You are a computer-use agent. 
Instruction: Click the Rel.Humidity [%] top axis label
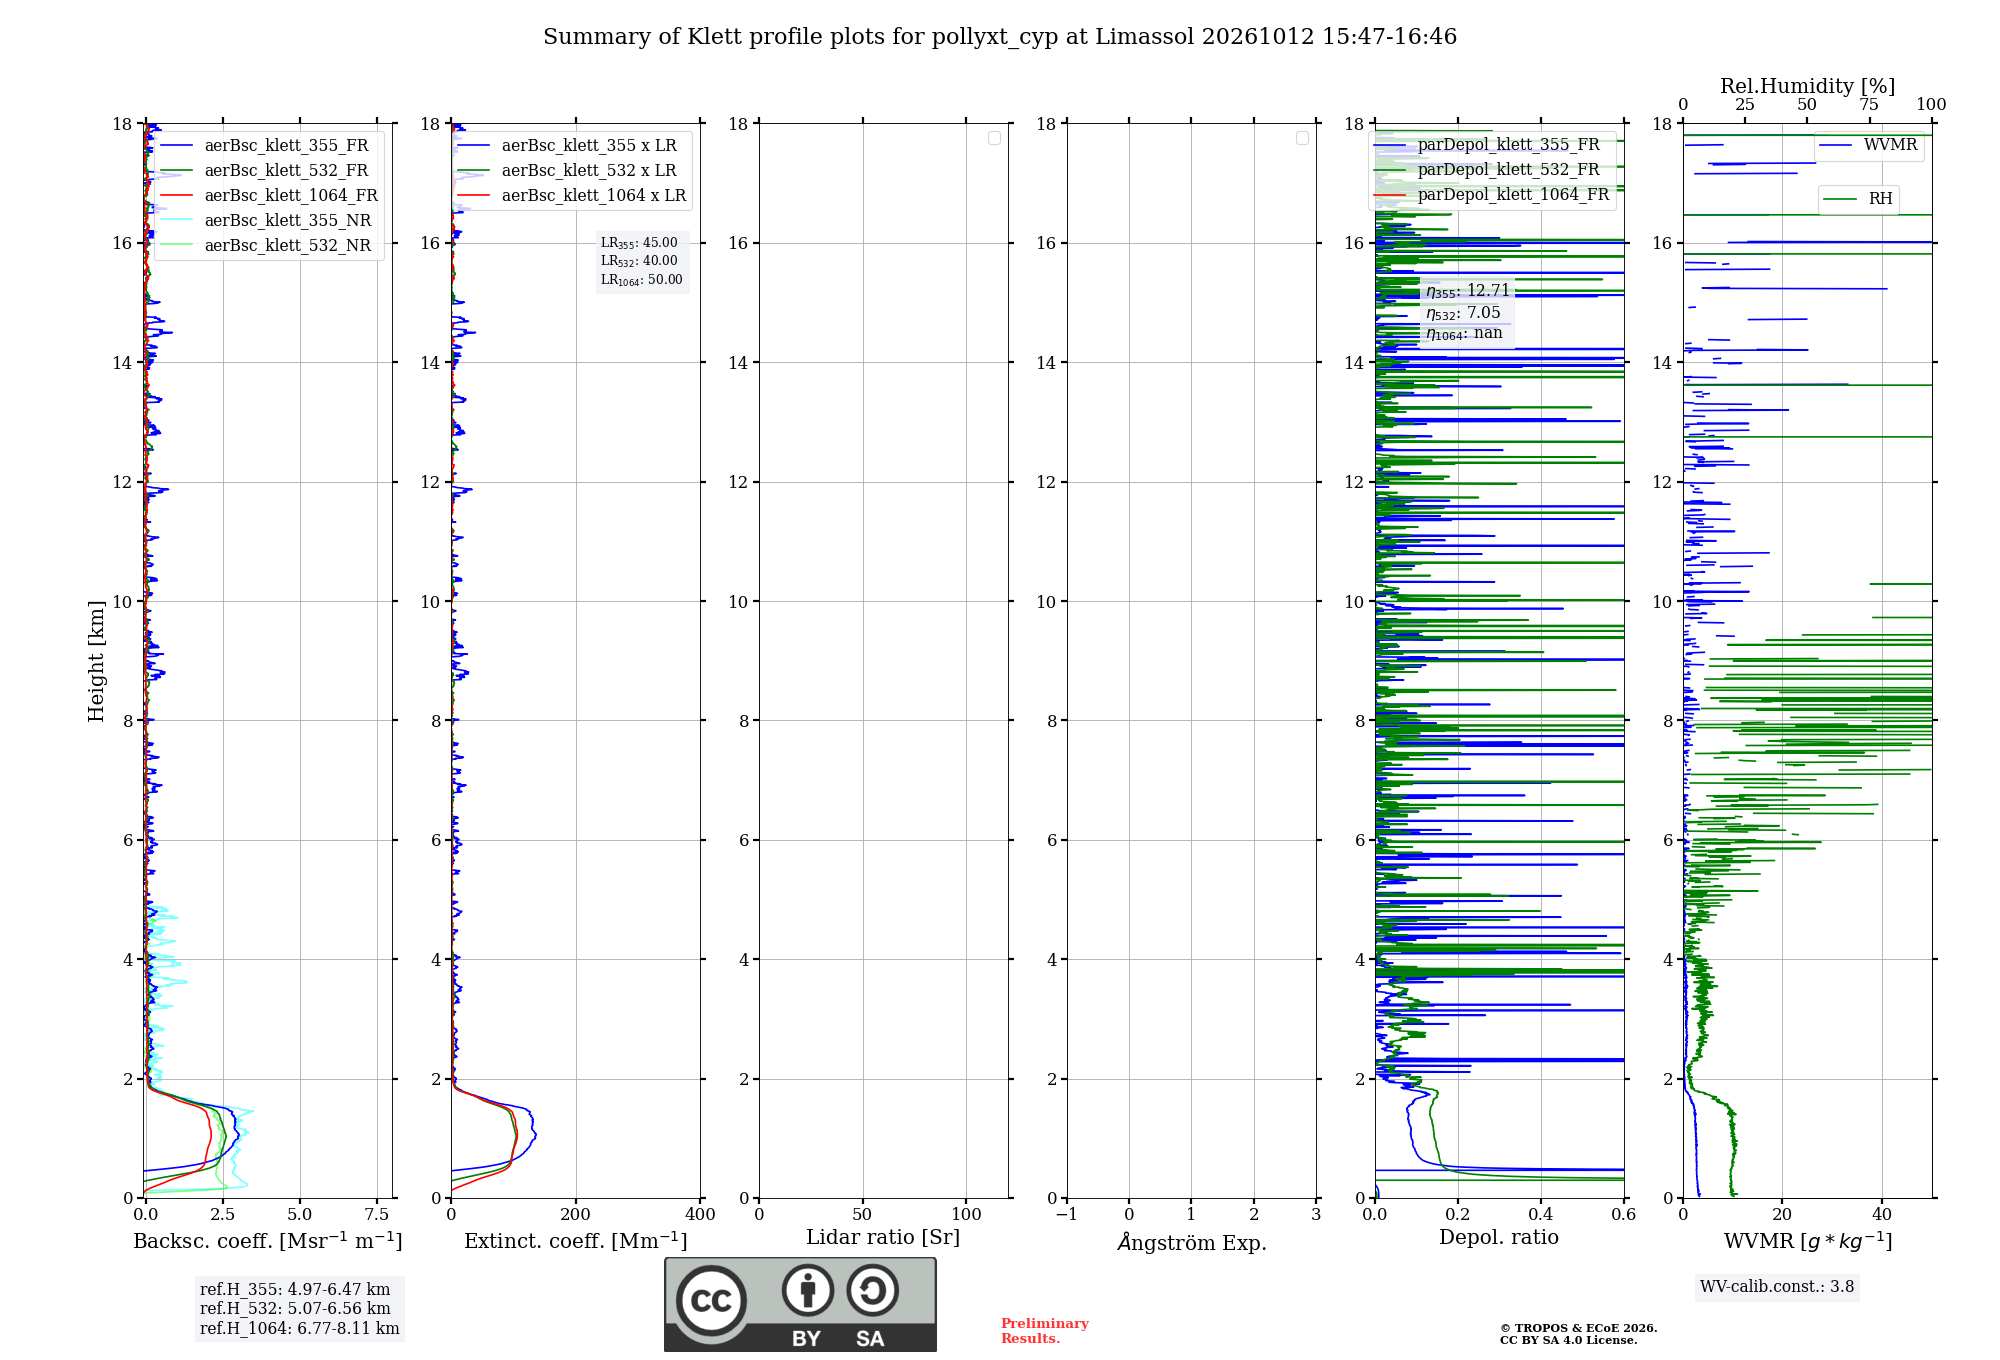[1807, 86]
